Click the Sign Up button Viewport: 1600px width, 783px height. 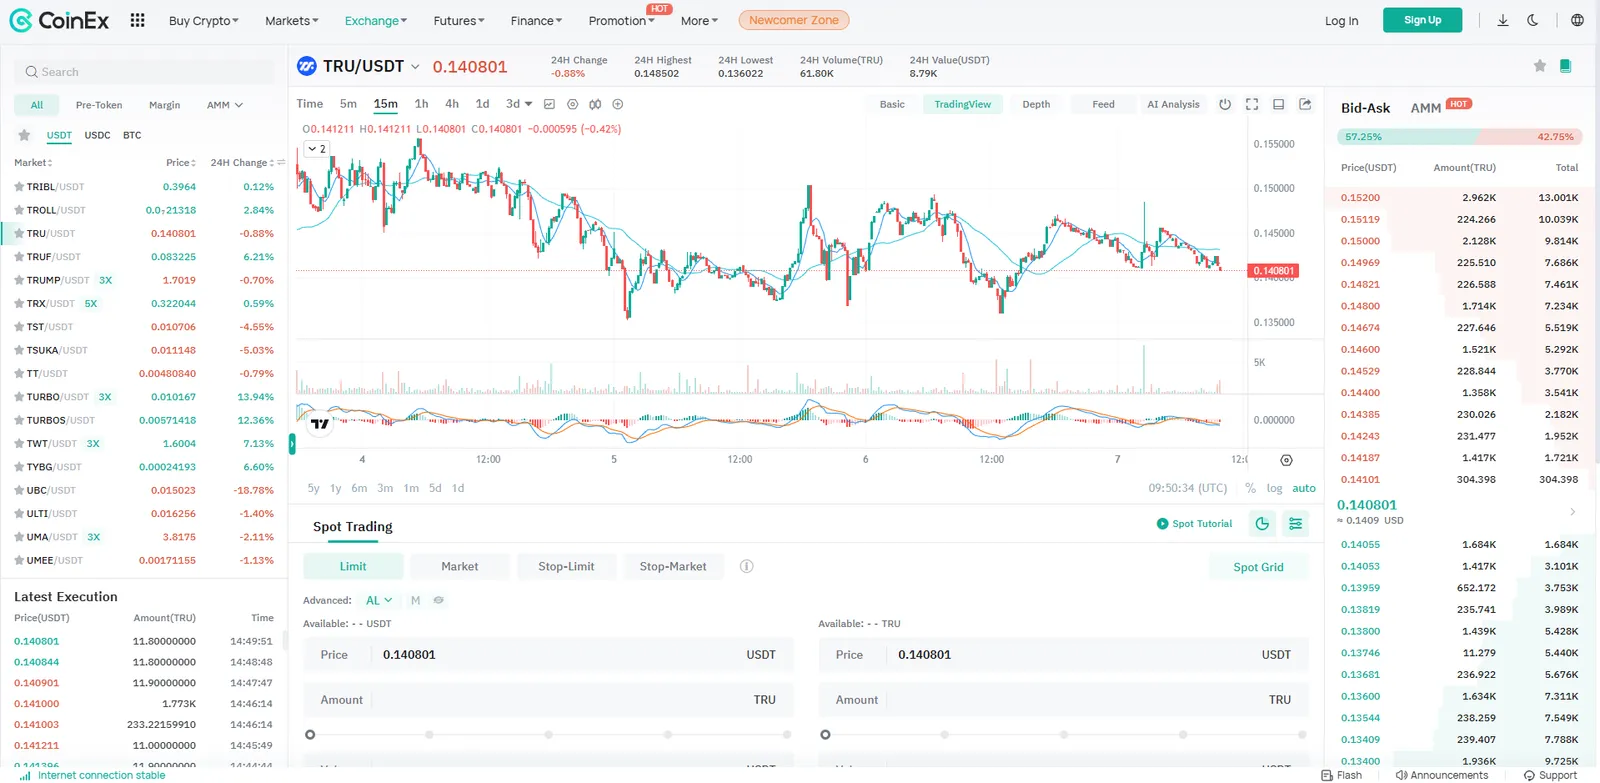click(x=1422, y=20)
